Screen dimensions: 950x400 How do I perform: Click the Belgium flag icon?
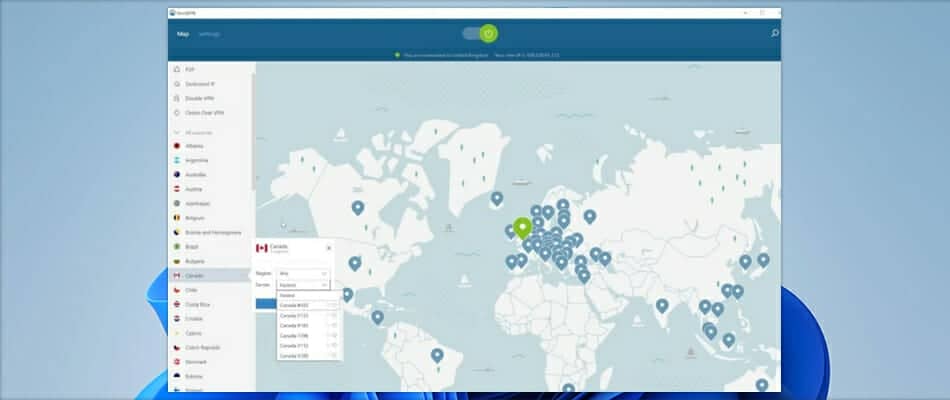177,218
